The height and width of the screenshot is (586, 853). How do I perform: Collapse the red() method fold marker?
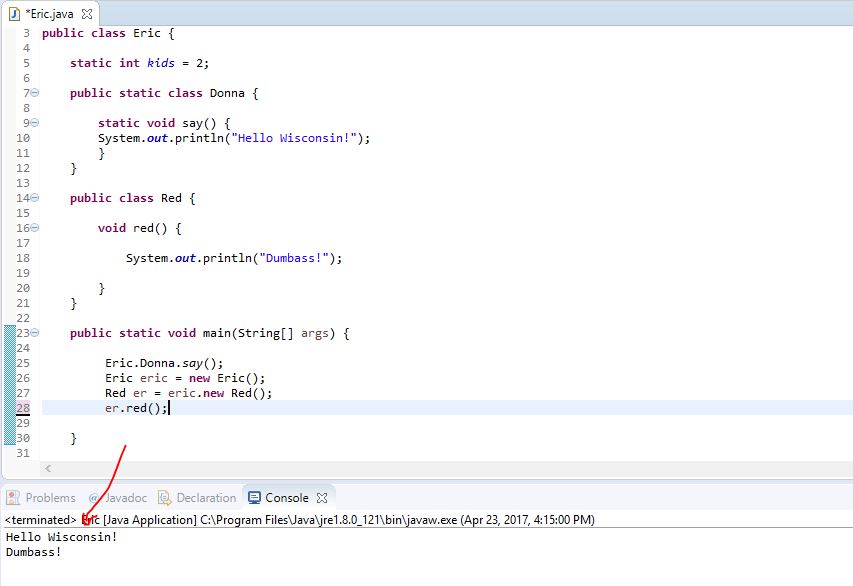point(33,227)
